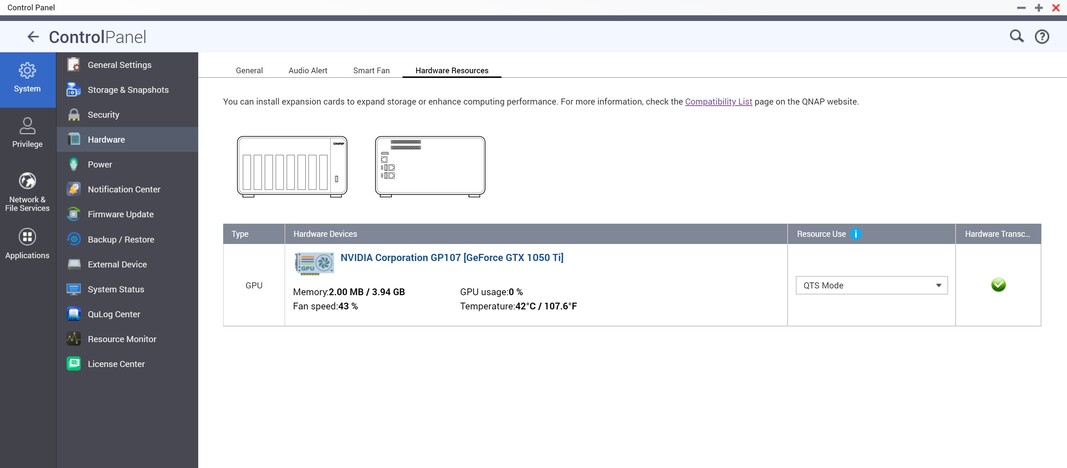Image resolution: width=1067 pixels, height=468 pixels.
Task: Click the Hardware Devices column header
Action: 536,233
